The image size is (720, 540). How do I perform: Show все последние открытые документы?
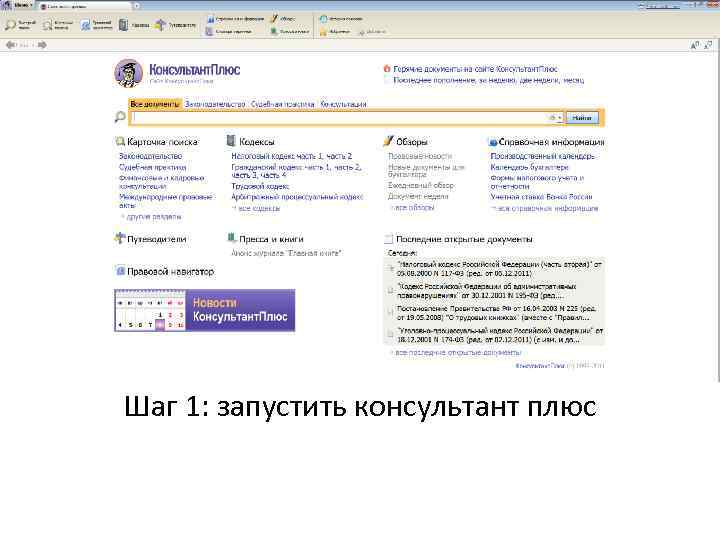coord(456,353)
